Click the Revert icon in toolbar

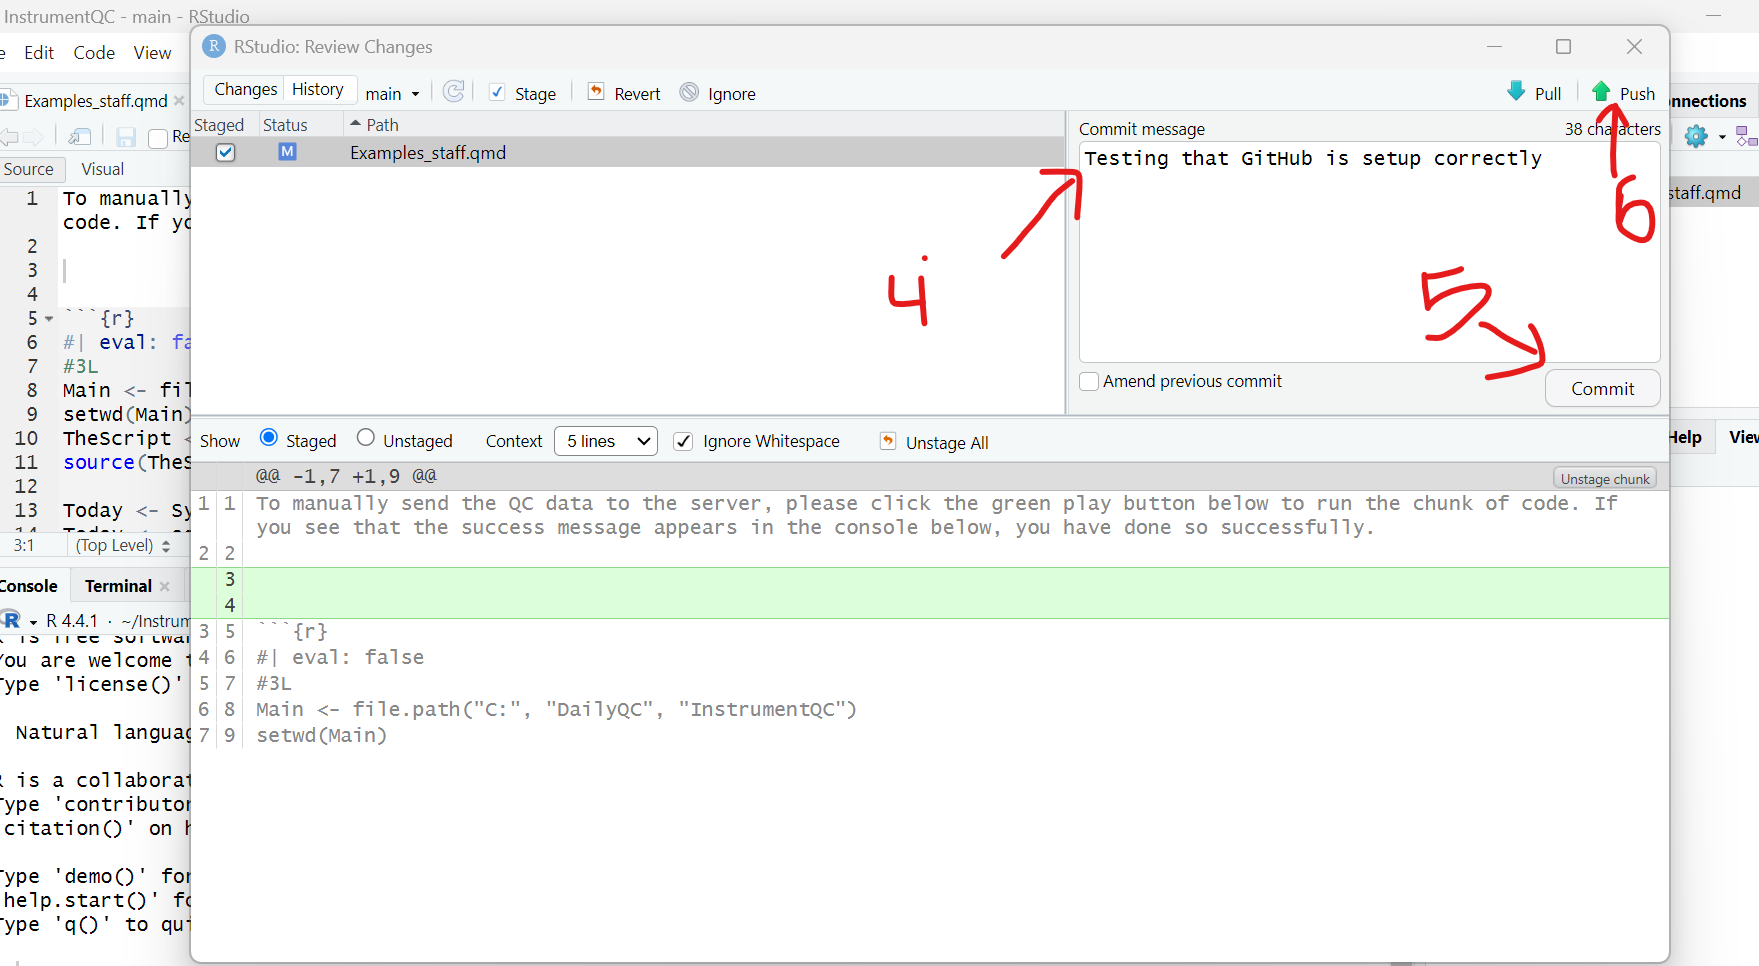tap(596, 92)
